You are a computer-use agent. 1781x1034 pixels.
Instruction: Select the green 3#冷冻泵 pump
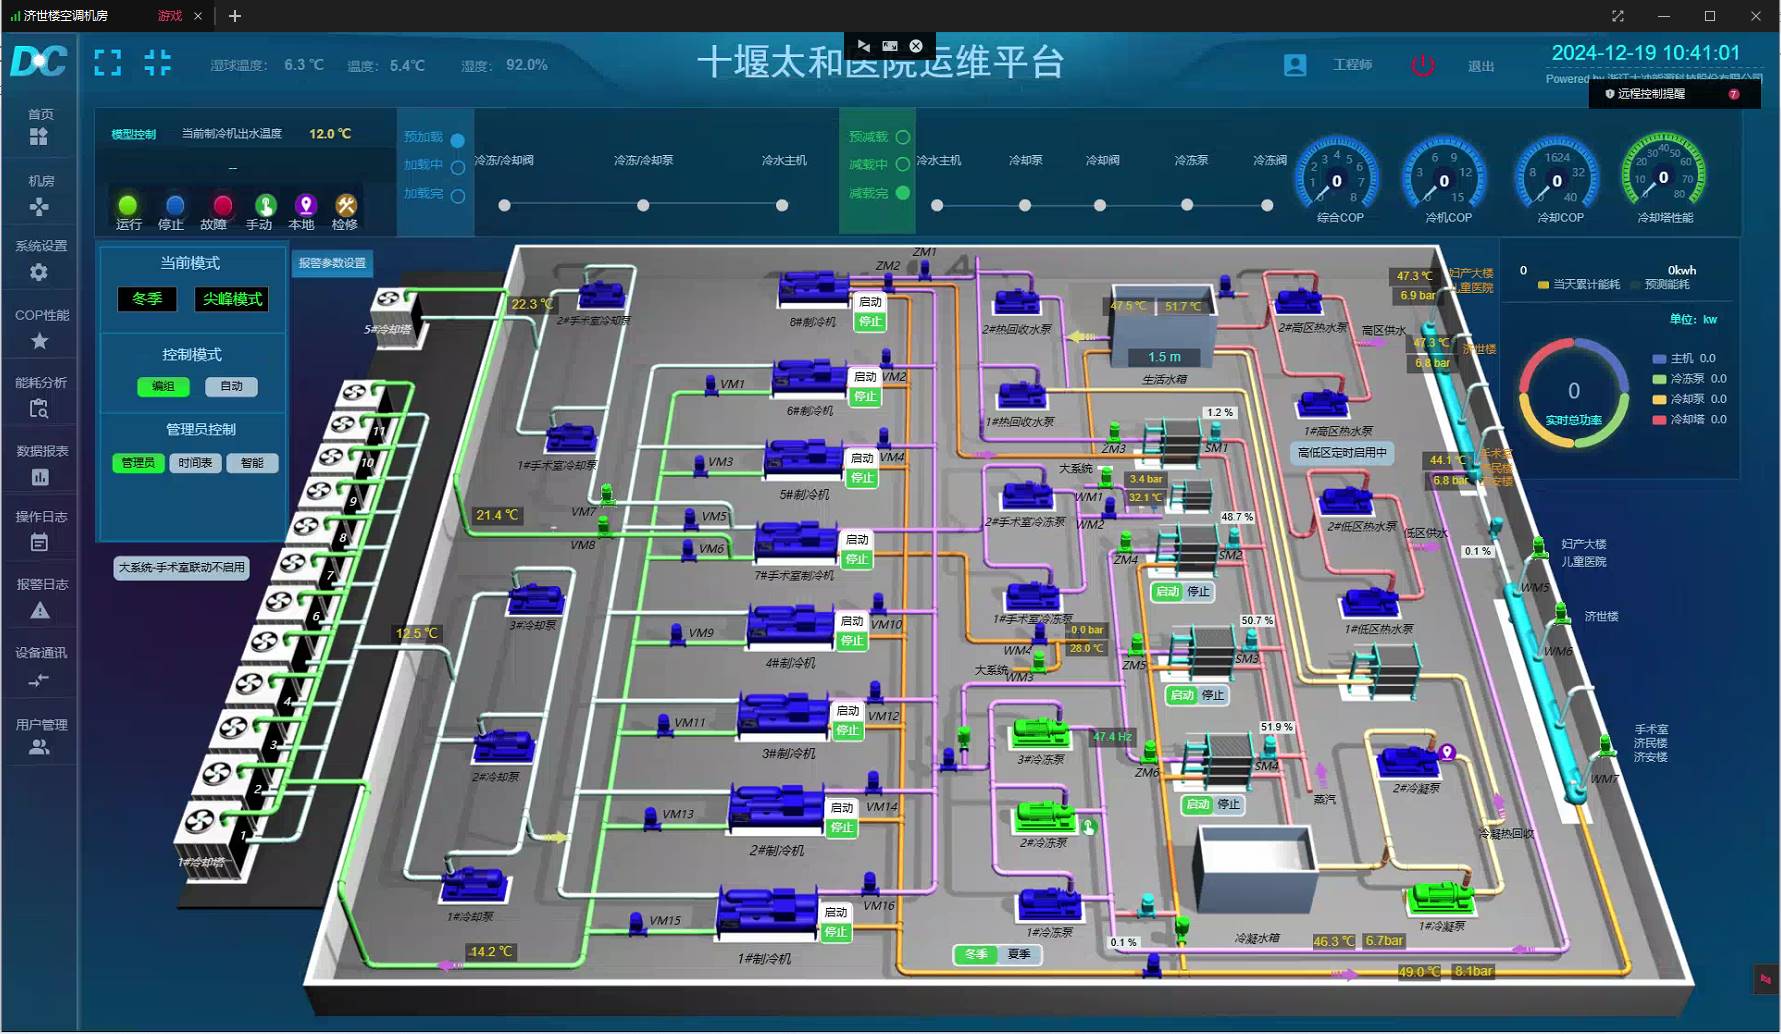1040,733
